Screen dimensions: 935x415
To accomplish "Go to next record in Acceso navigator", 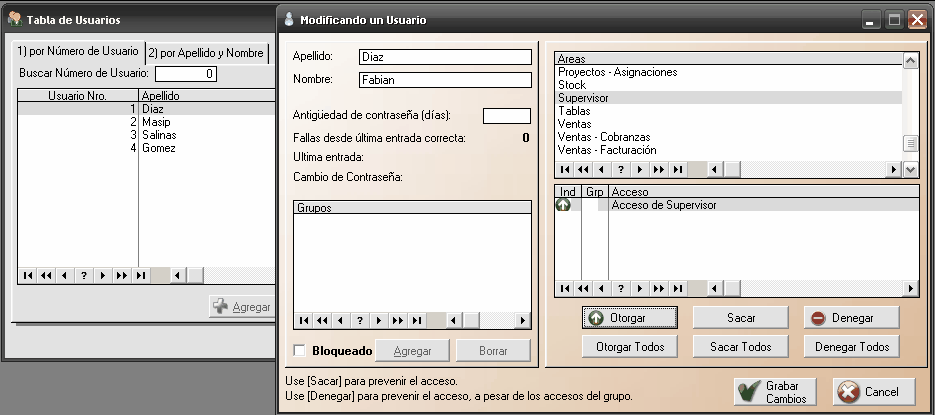I will click(640, 289).
